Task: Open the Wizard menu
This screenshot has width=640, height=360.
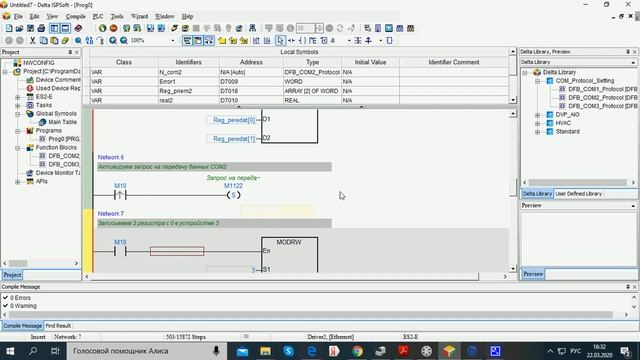Action: pos(139,16)
